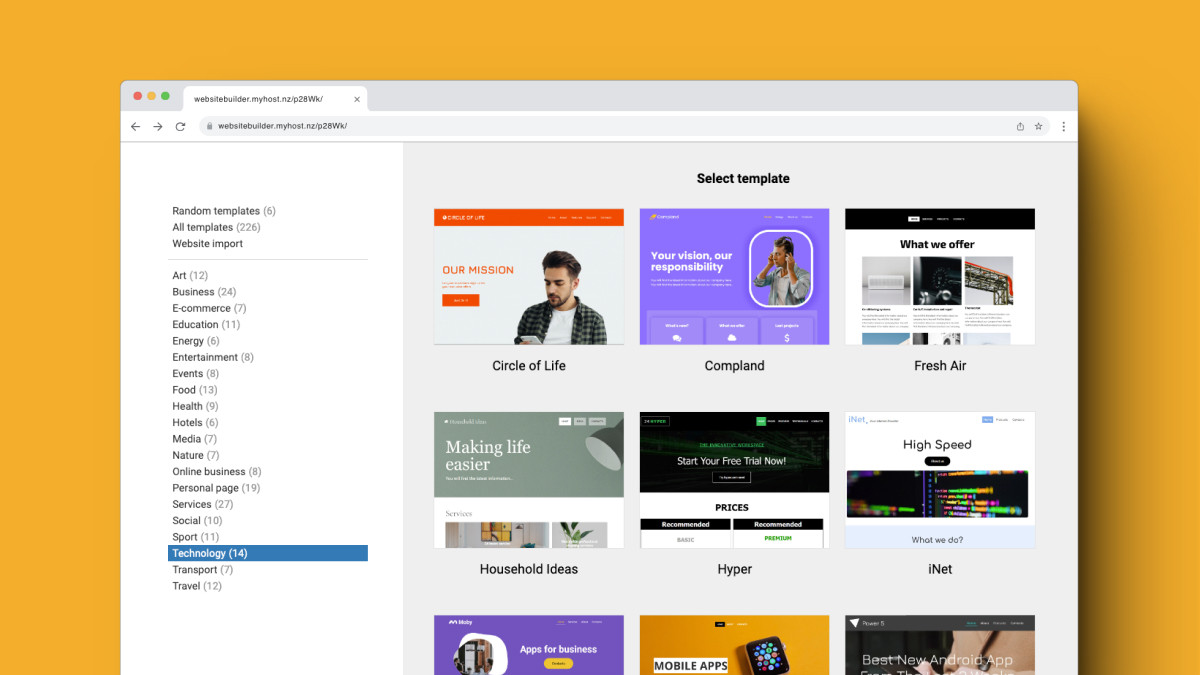Click the padlock icon in address bar
The height and width of the screenshot is (675, 1200).
pos(209,127)
